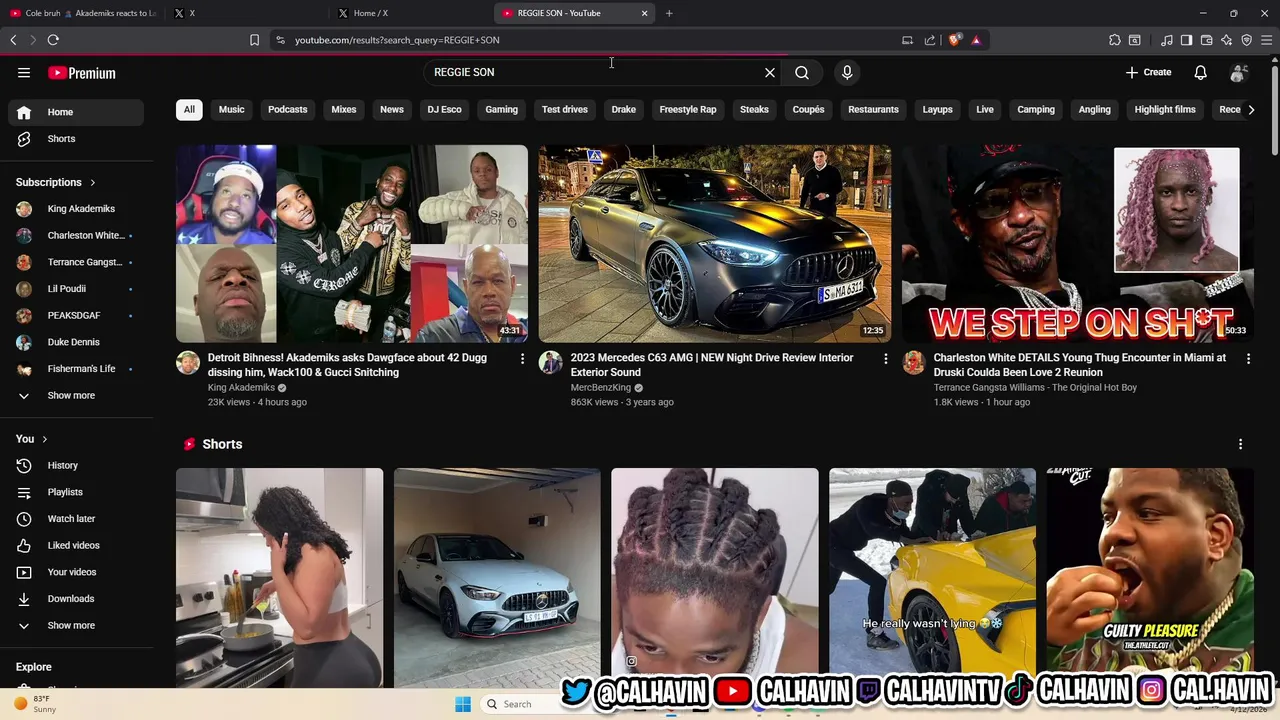Expand Show more under Downloads
This screenshot has height=720, width=1280.
[76, 625]
